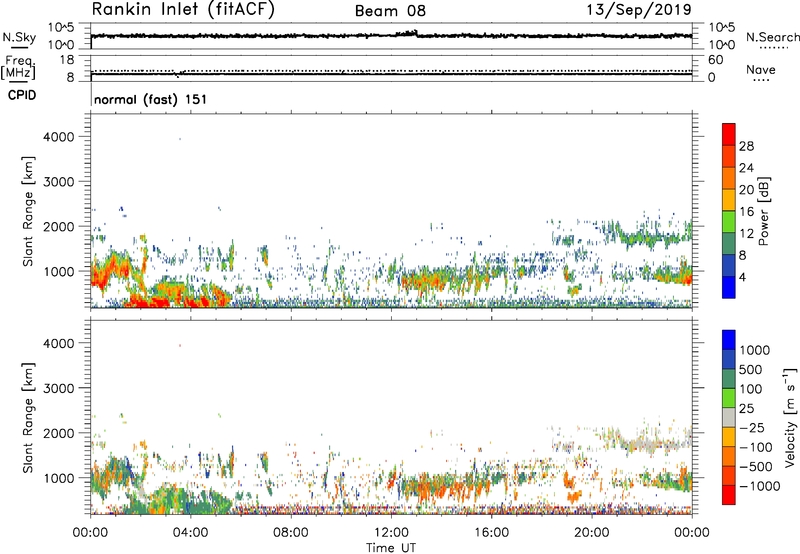Click the "08:00" time tick label
This screenshot has height=554, width=800.
point(290,533)
